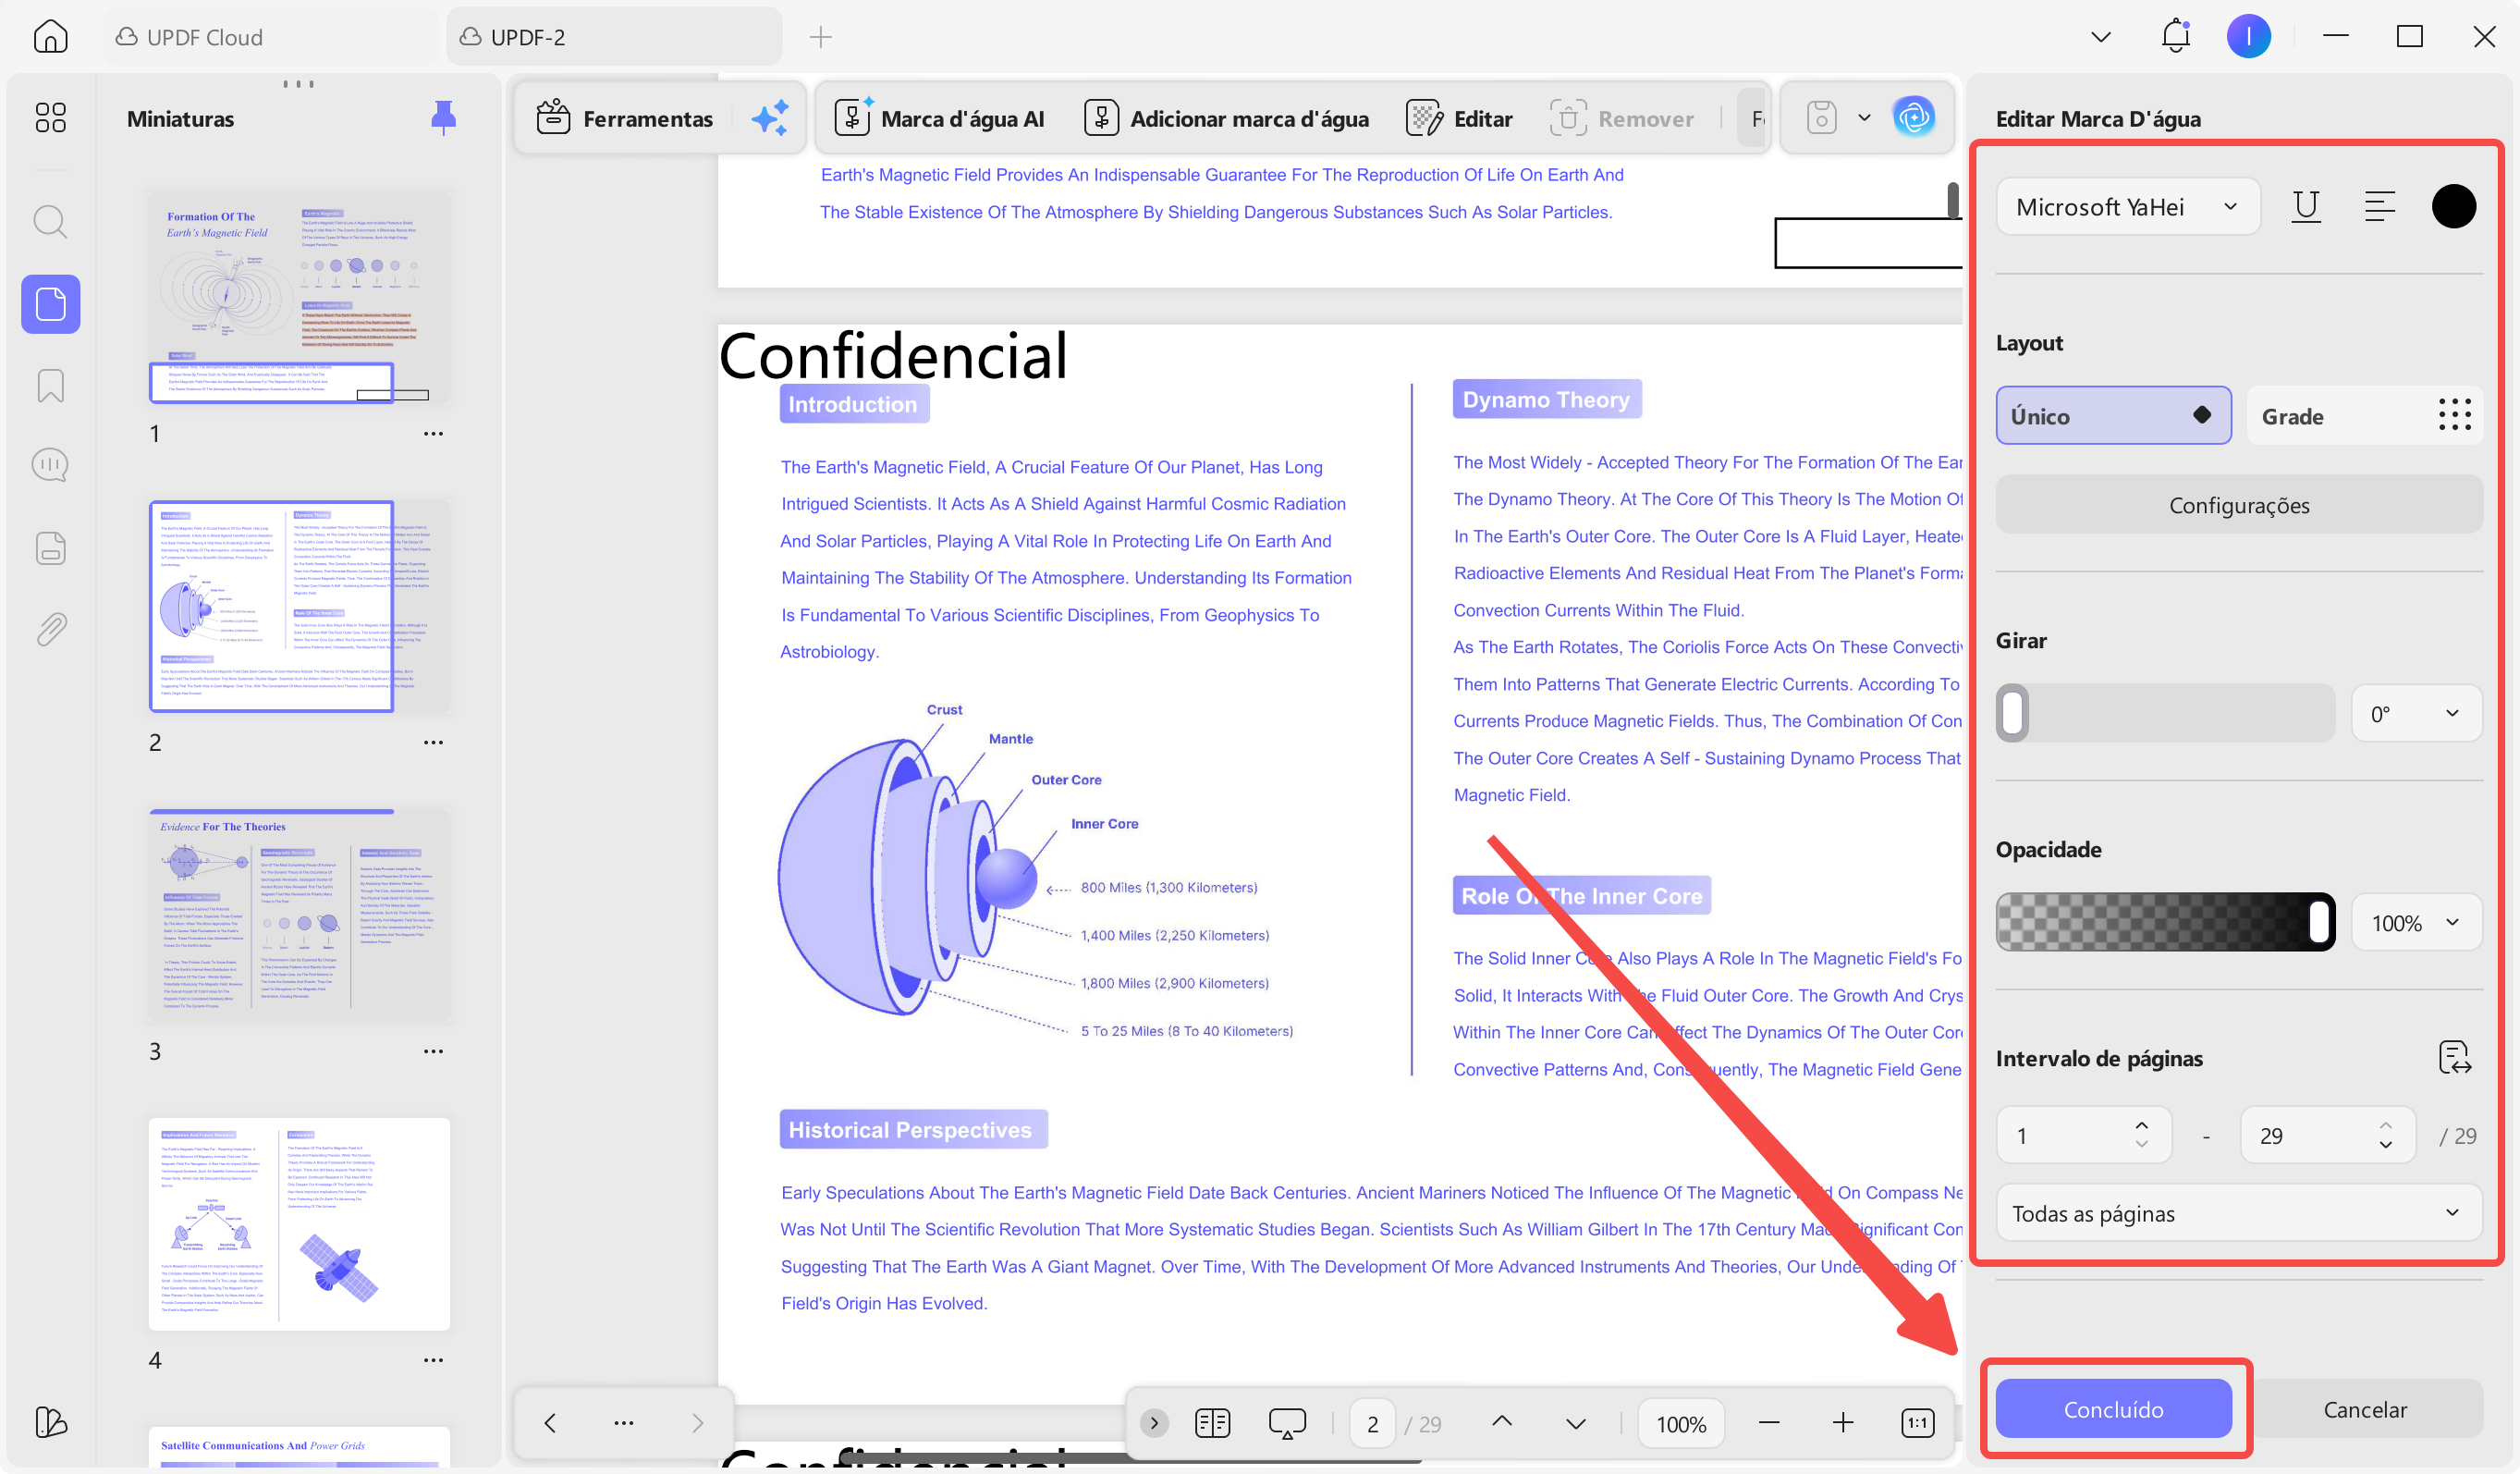Open the thumbnails grid view icon
Viewport: 2520px width, 1474px height.
pos(50,118)
